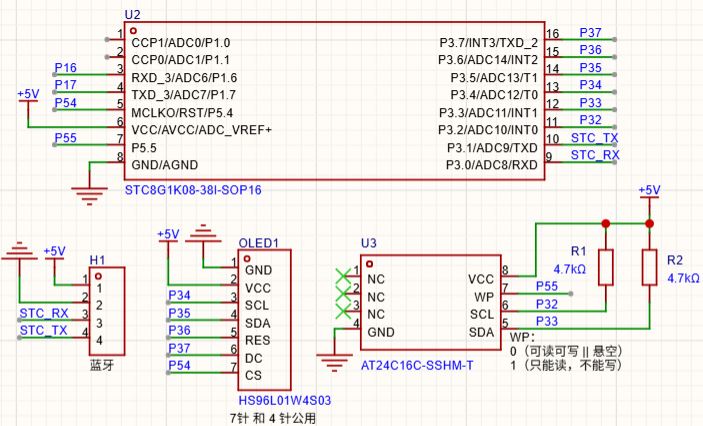Select the U2 designator label

(x=132, y=16)
